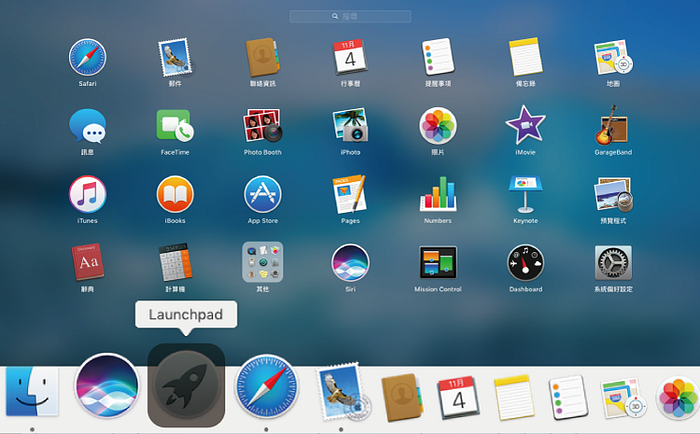The image size is (700, 434).
Task: Launch Keynote
Action: [x=525, y=194]
